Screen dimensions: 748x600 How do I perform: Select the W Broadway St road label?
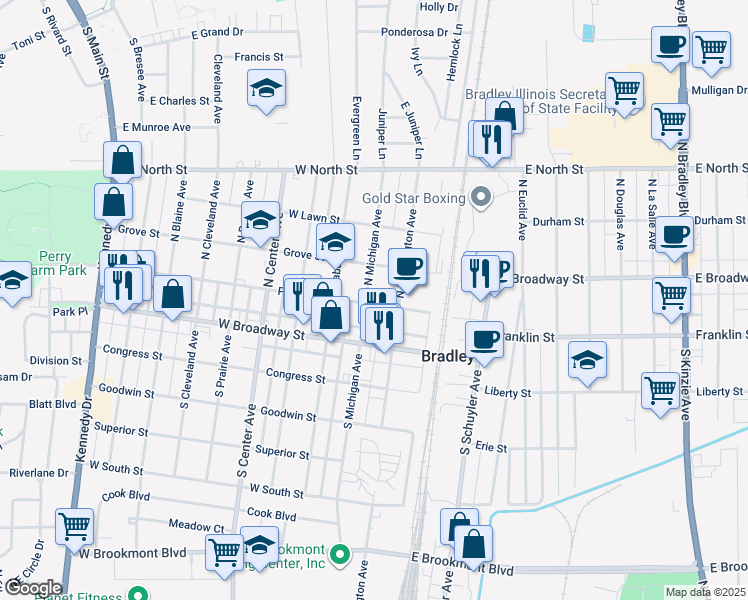coord(261,330)
